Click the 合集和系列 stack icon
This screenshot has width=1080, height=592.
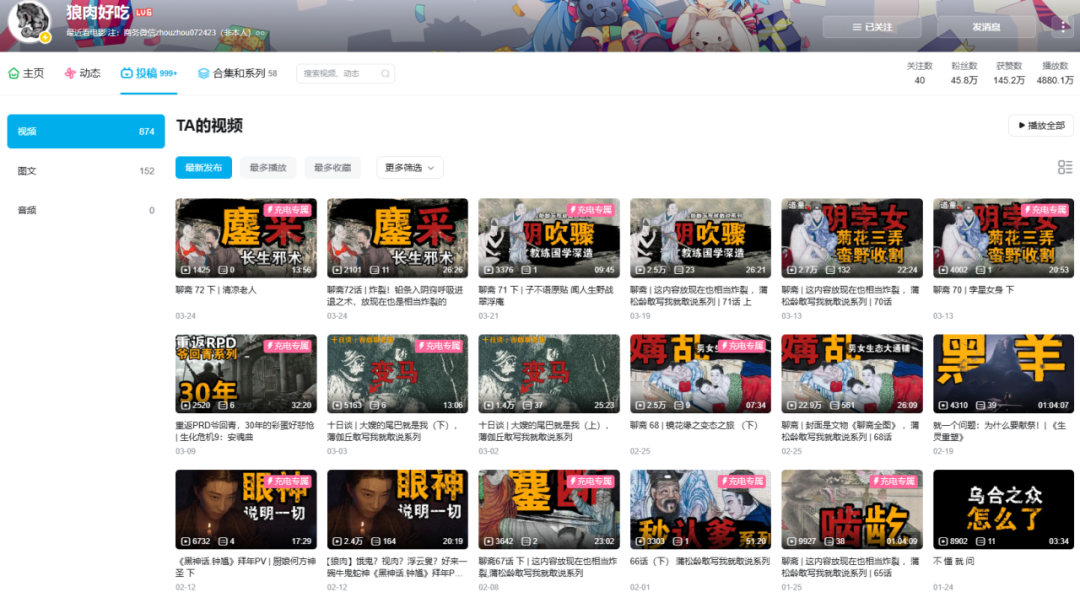pos(203,73)
